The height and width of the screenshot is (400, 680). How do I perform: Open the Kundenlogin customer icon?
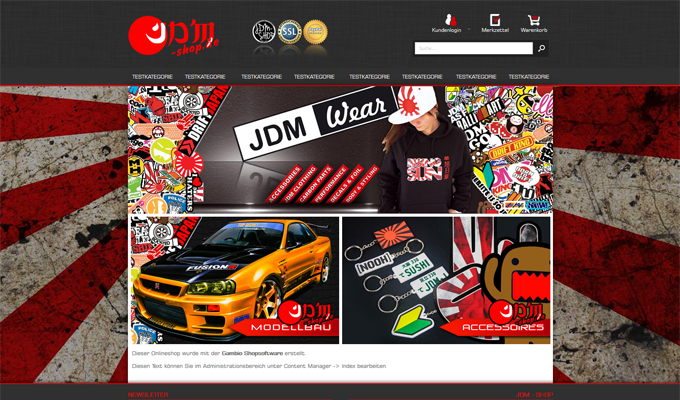pos(451,20)
